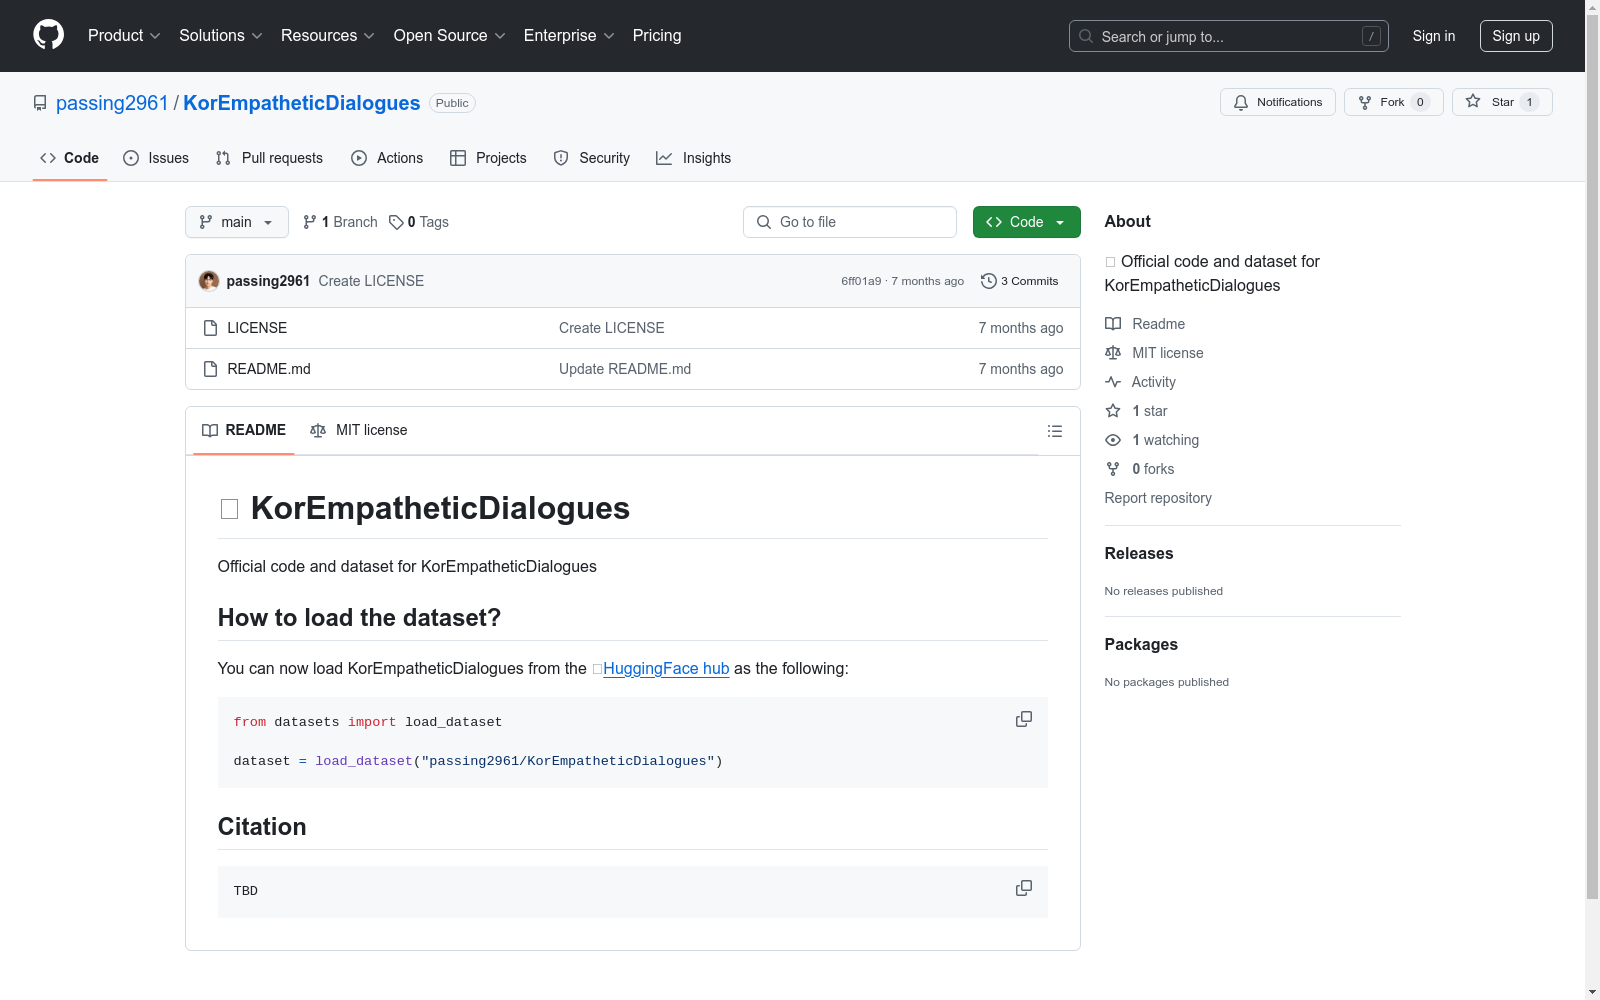View the 0 Tags link
1600x1000 pixels.
(x=419, y=222)
